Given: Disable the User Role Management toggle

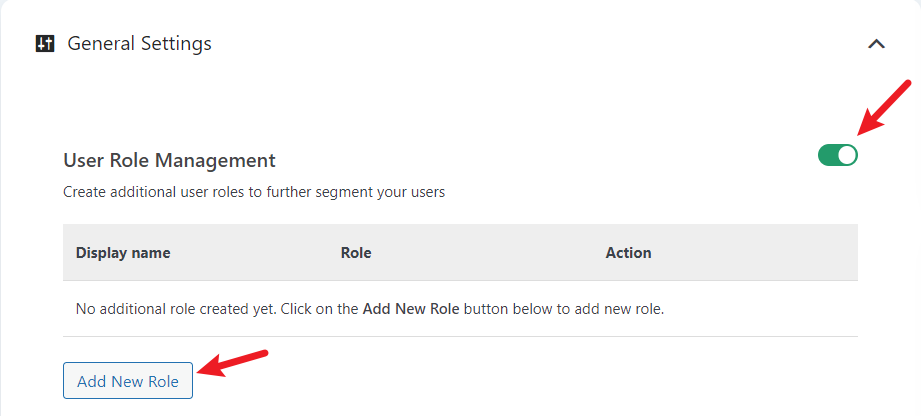Looking at the screenshot, I should click(838, 155).
